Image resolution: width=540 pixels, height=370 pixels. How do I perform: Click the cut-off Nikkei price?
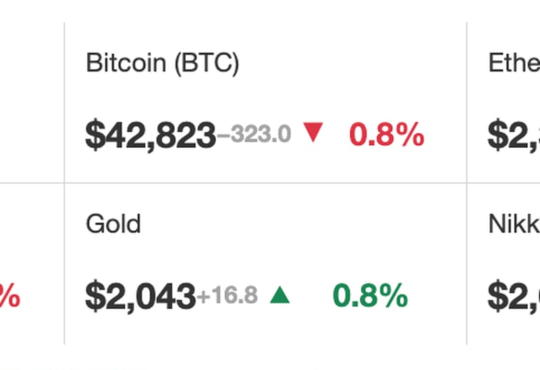point(514,296)
